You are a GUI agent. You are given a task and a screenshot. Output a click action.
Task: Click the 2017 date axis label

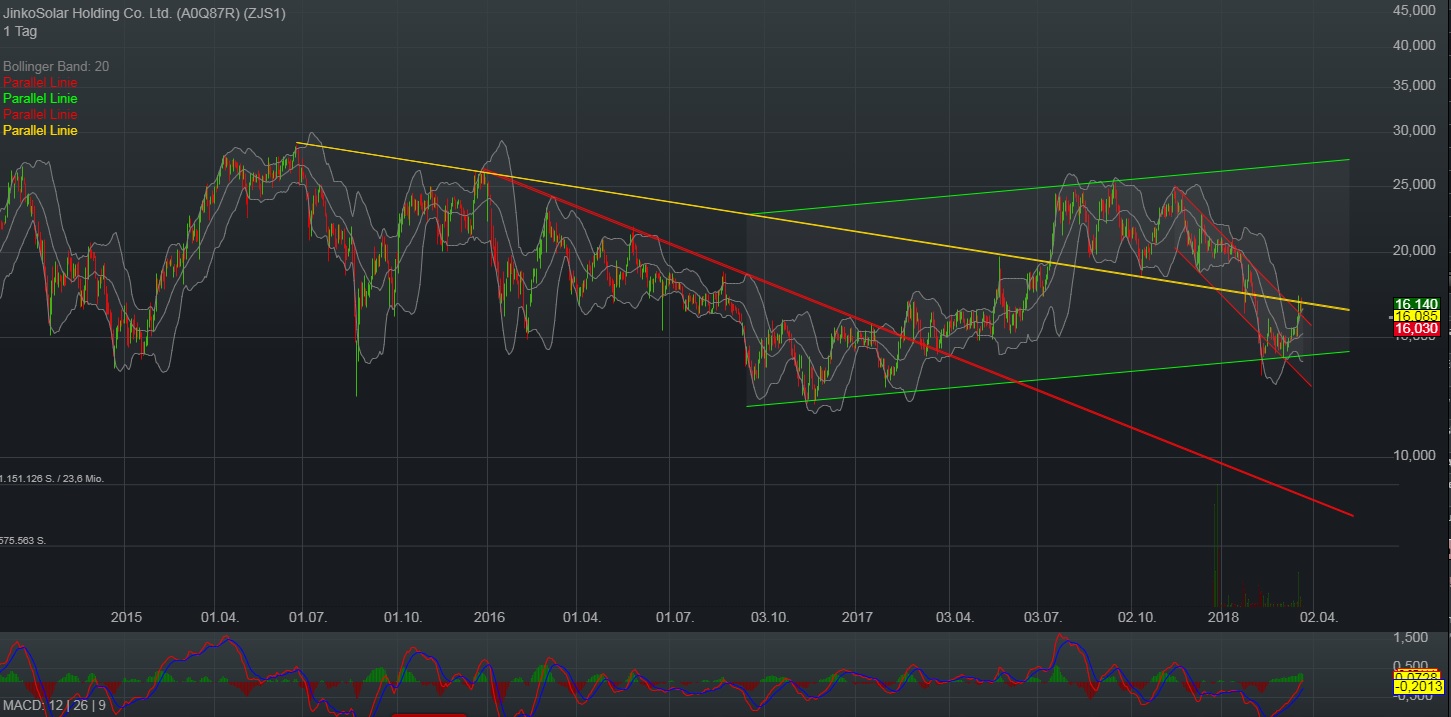pos(857,618)
